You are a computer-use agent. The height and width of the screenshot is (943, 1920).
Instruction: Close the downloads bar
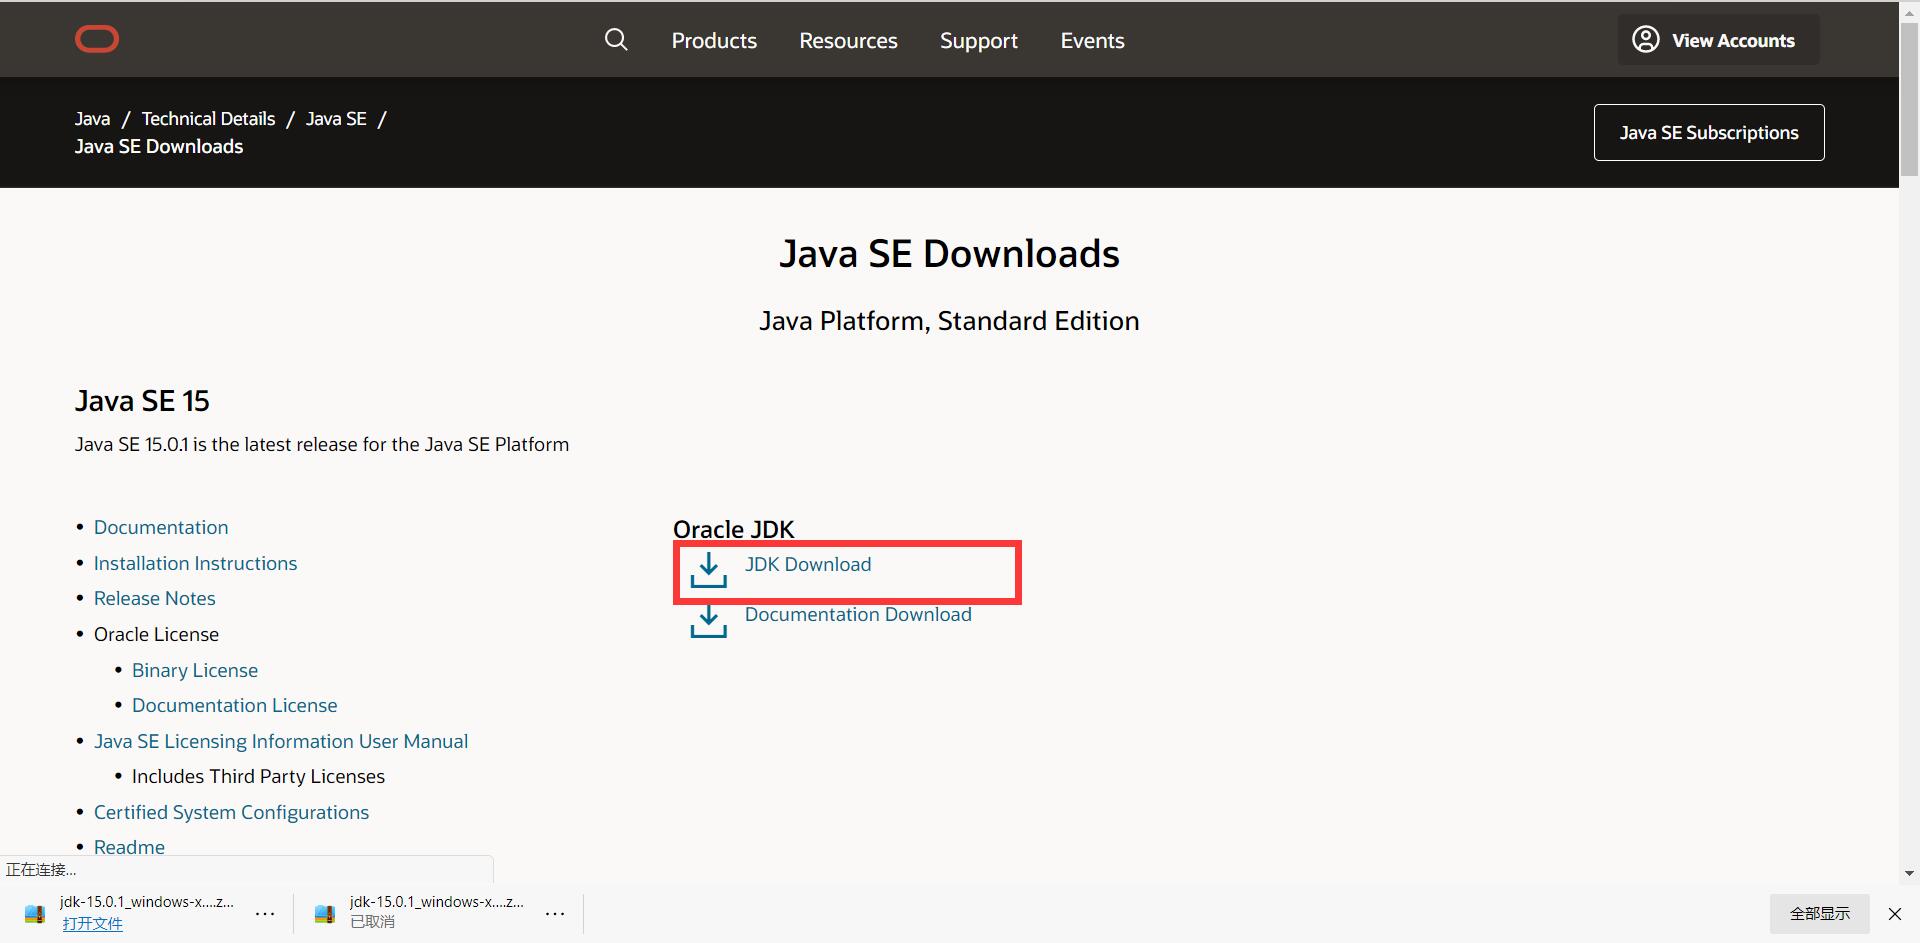[1894, 913]
